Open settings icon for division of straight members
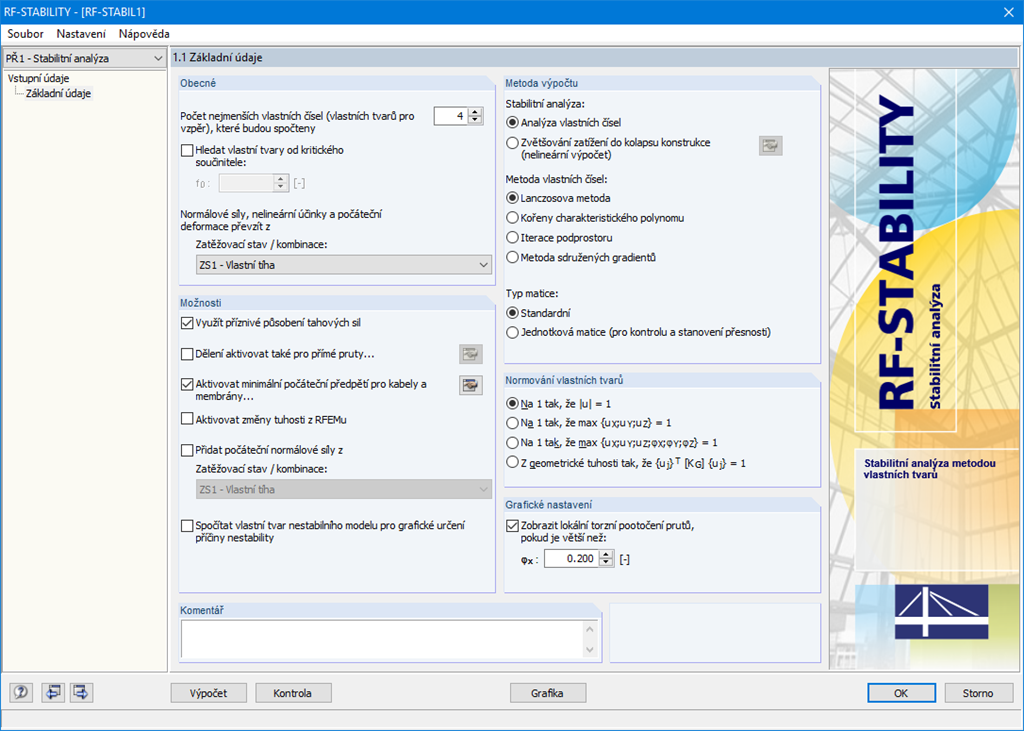The width and height of the screenshot is (1024, 731). pyautogui.click(x=470, y=354)
